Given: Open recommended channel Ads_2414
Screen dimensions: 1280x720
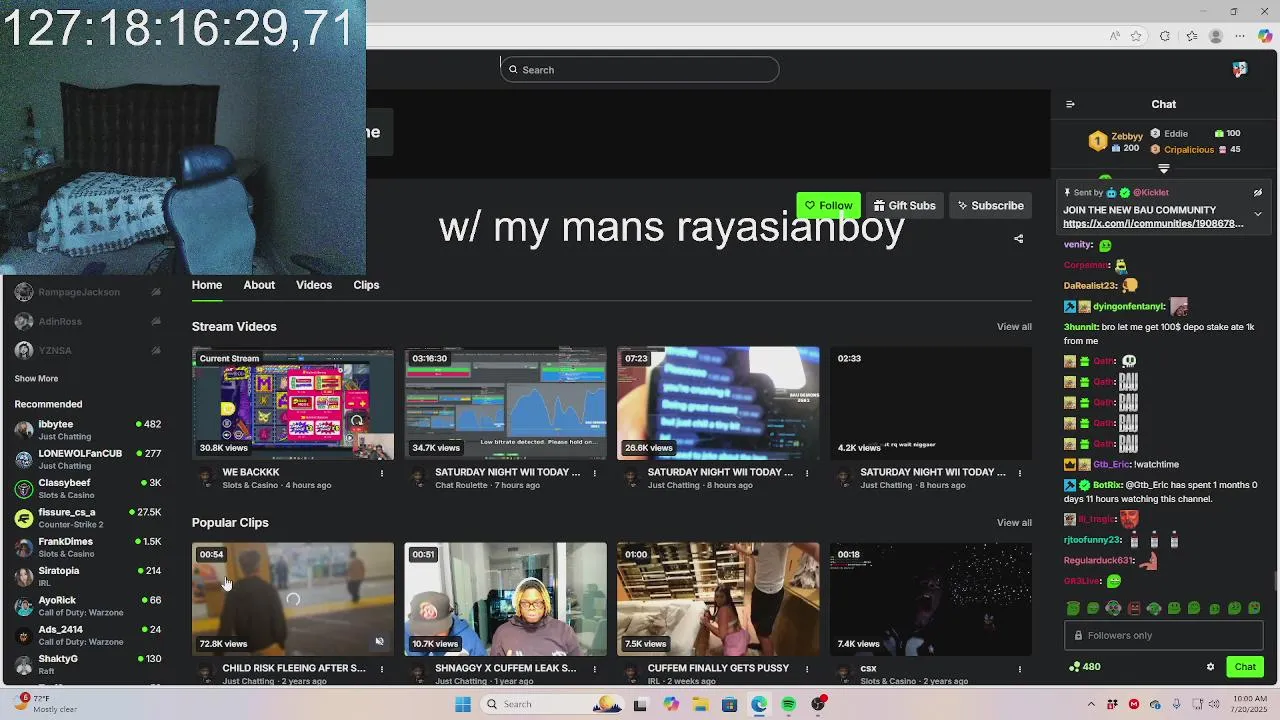Looking at the screenshot, I should tap(87, 635).
